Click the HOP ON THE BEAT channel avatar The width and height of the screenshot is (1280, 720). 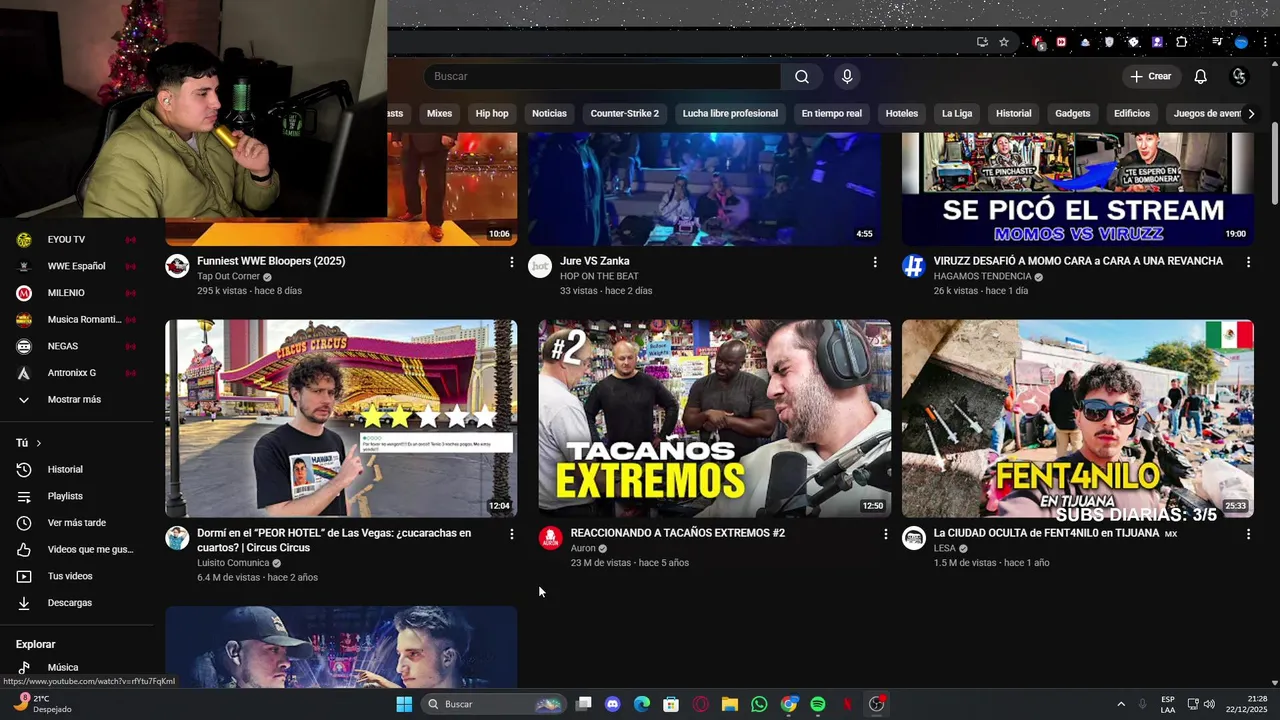[x=540, y=266]
